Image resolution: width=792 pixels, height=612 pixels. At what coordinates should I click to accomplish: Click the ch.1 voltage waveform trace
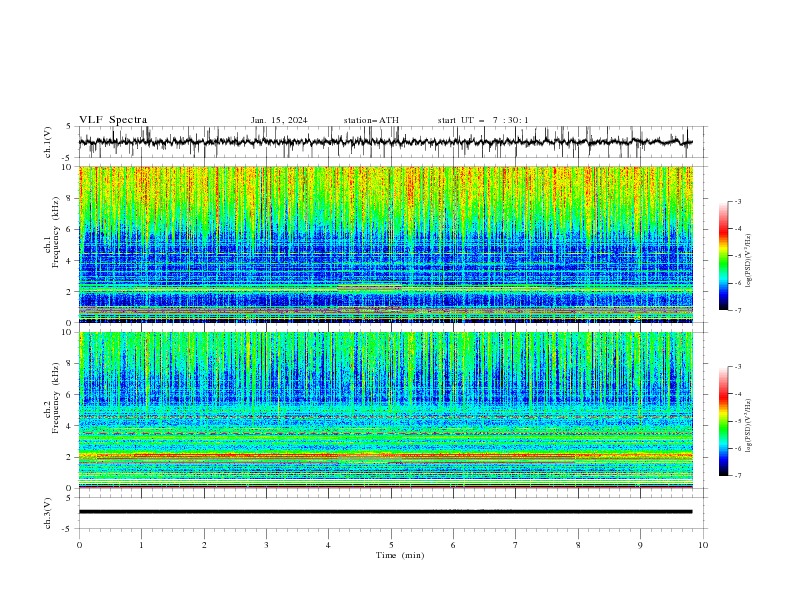point(385,142)
